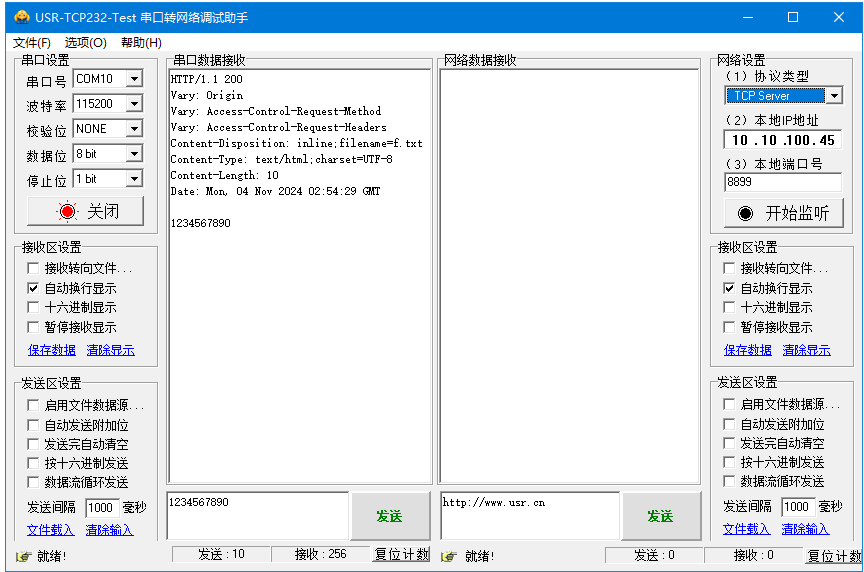Enable network 十六进制显示 checkbox
Image resolution: width=864 pixels, height=572 pixels.
(729, 307)
